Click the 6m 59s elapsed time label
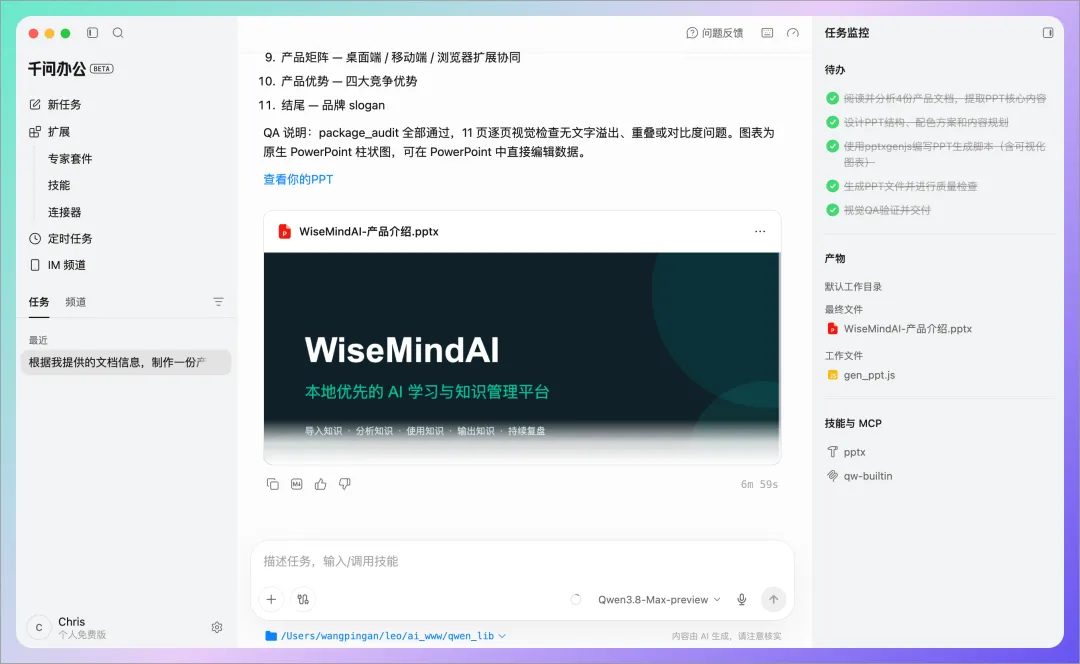This screenshot has height=664, width=1080. click(759, 484)
